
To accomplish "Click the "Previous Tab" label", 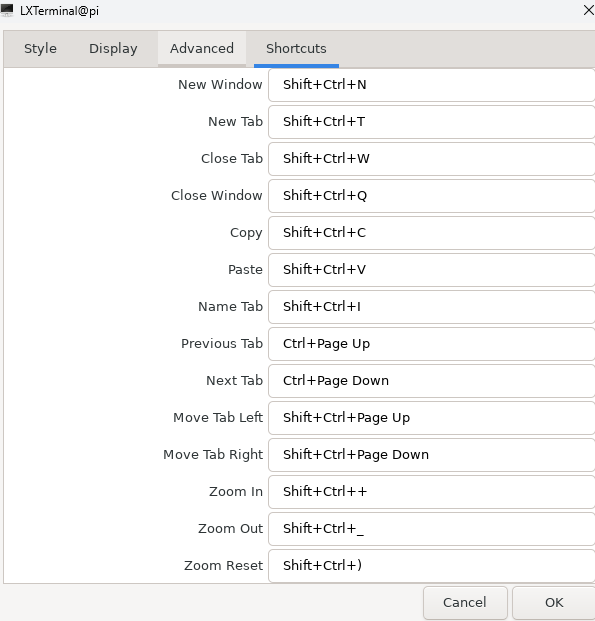I will tap(222, 343).
